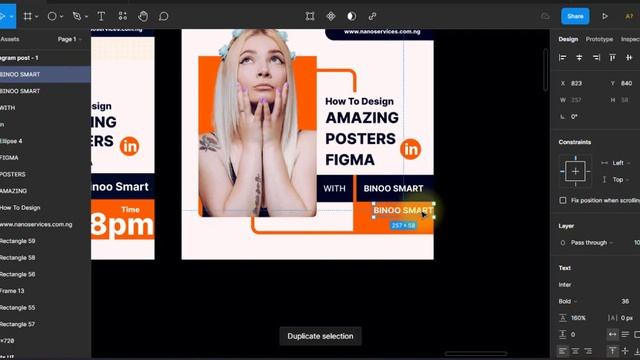Click the Align vertical centers icon
The height and width of the screenshot is (360, 640).
pyautogui.click(x=629, y=58)
